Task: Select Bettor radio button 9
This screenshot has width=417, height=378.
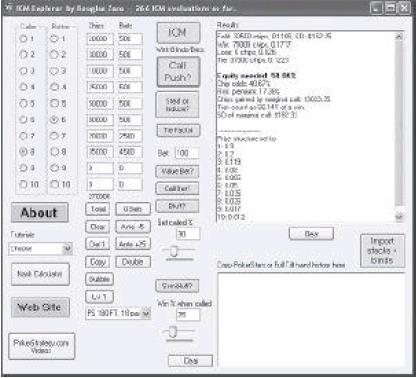Action: [54, 168]
